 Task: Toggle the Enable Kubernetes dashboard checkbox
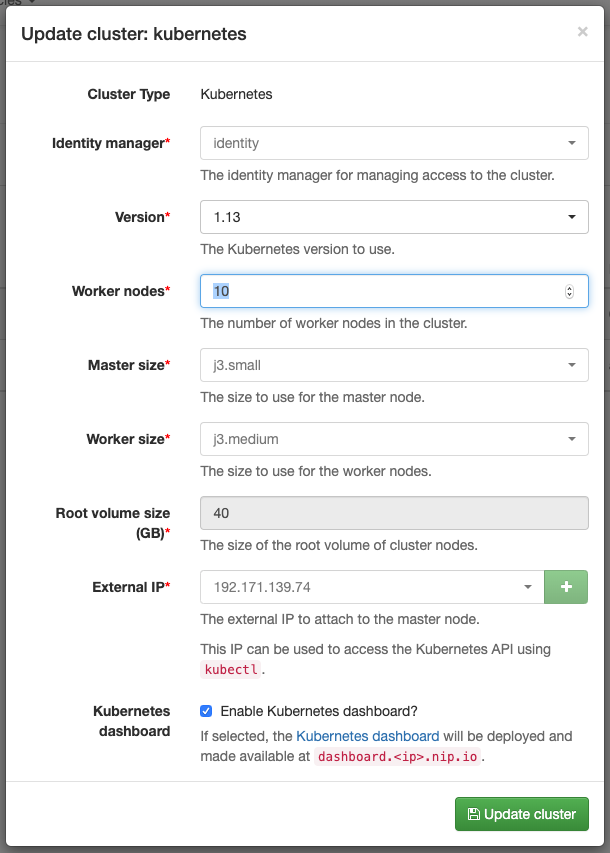206,711
